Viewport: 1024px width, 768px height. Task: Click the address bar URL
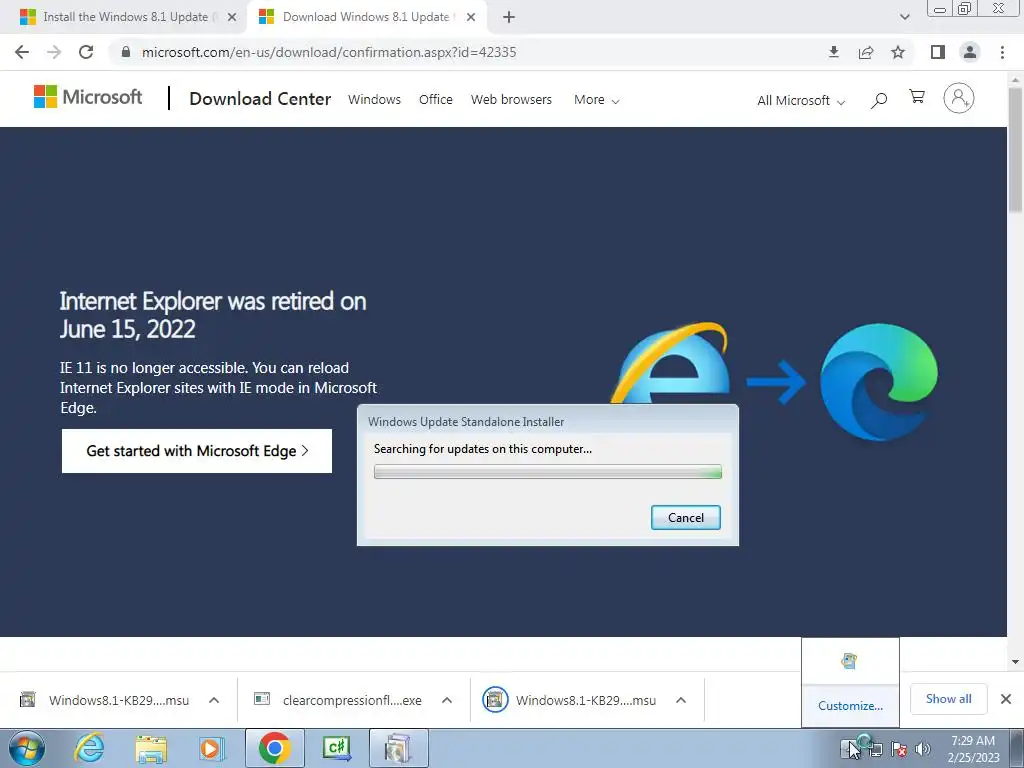click(x=328, y=52)
